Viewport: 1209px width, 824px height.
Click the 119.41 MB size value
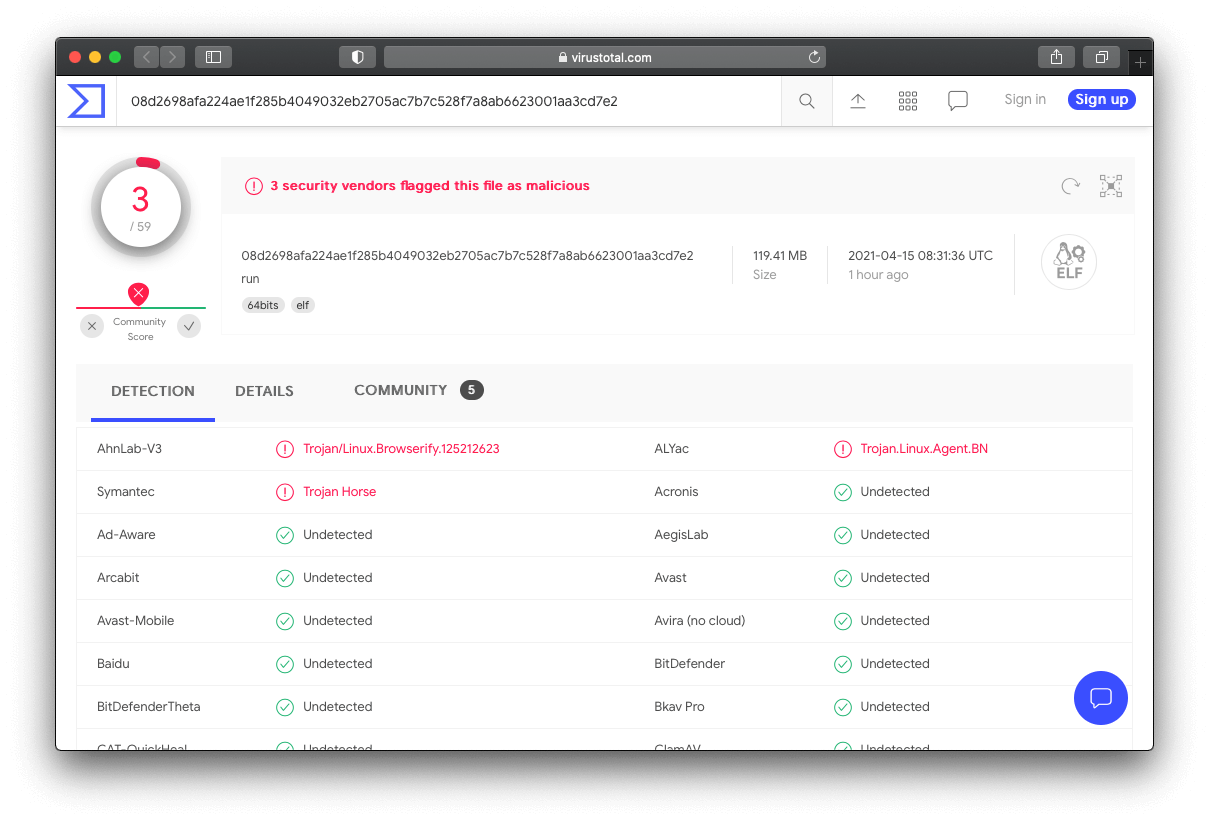(780, 256)
